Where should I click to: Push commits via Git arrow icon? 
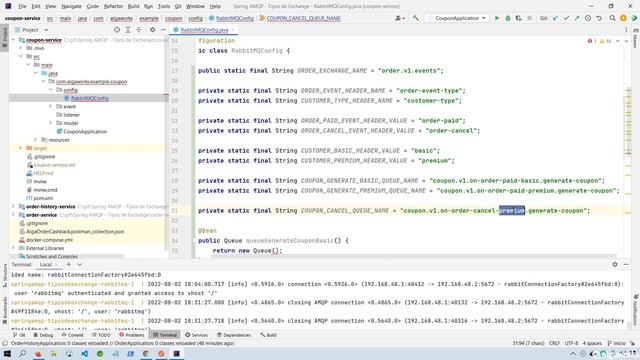577,18
